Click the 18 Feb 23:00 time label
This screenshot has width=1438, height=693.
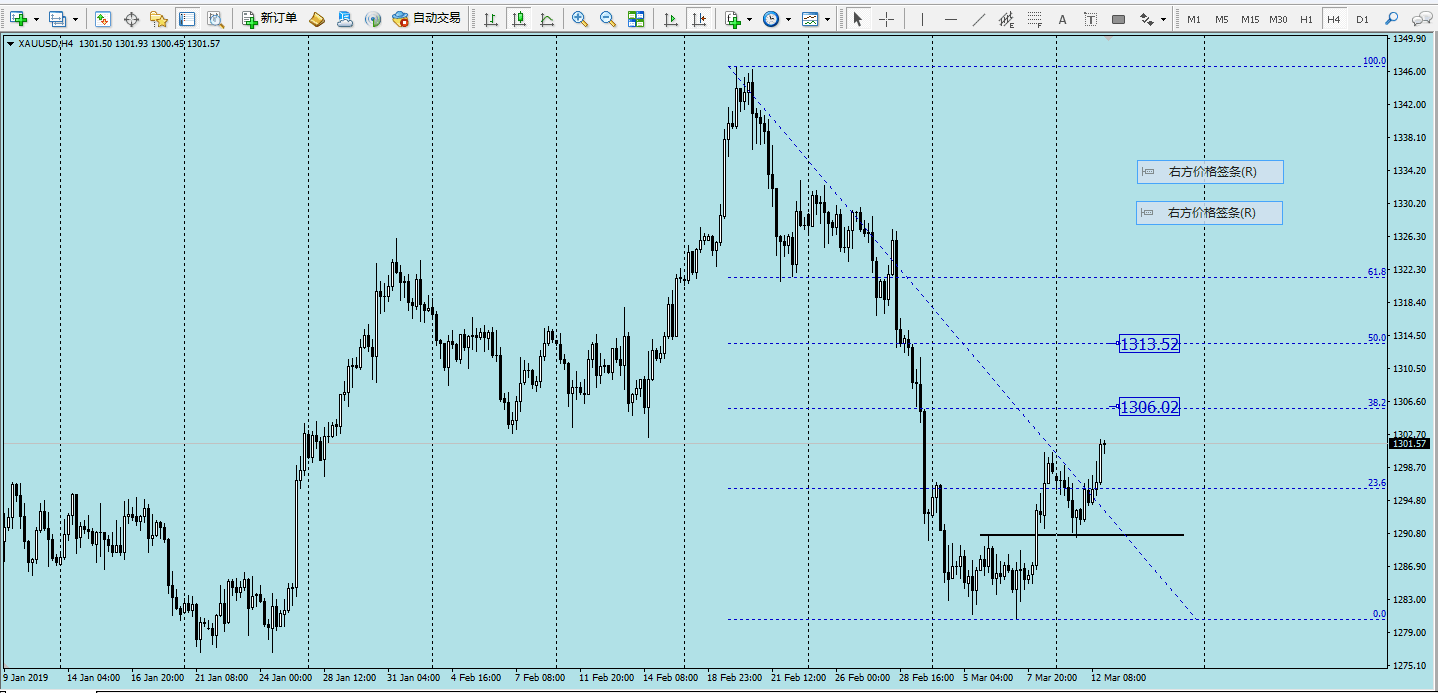coord(736,677)
